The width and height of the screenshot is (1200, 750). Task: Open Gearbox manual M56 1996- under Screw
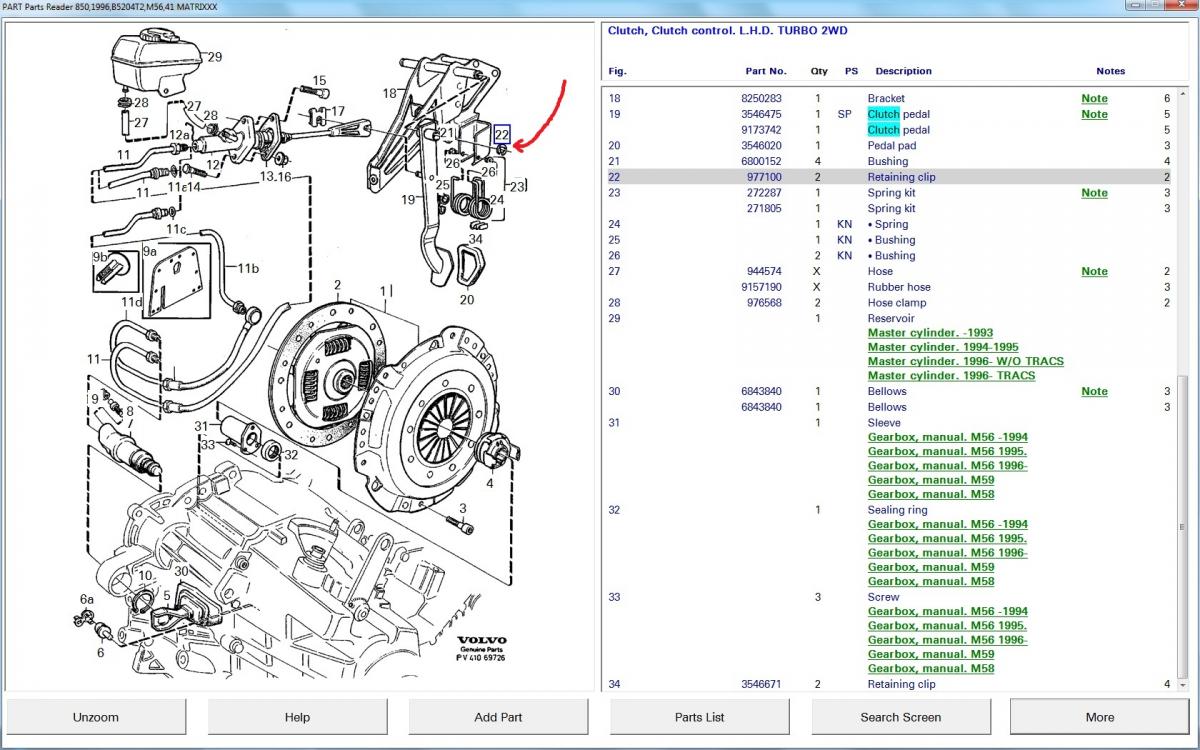pyautogui.click(x=947, y=640)
